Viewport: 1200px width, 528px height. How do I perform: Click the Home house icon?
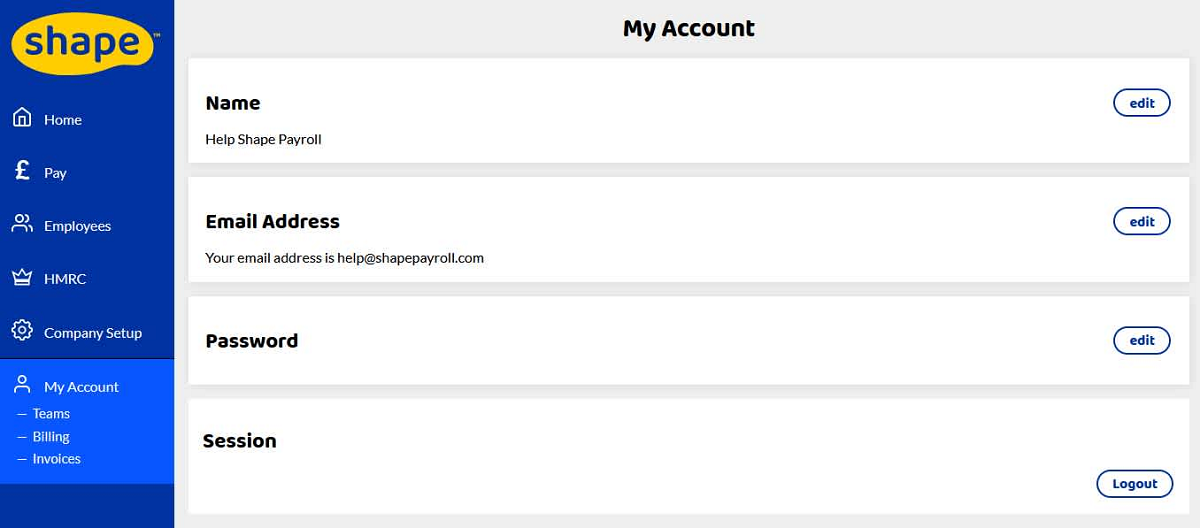pyautogui.click(x=22, y=118)
